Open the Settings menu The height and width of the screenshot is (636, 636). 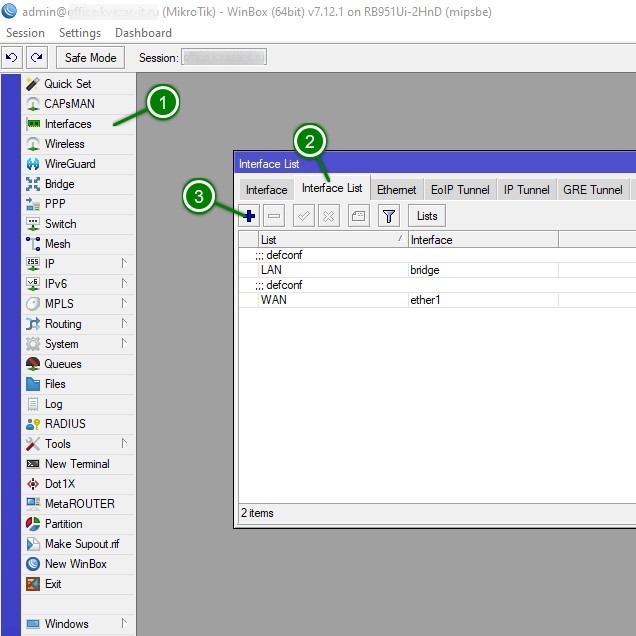80,33
